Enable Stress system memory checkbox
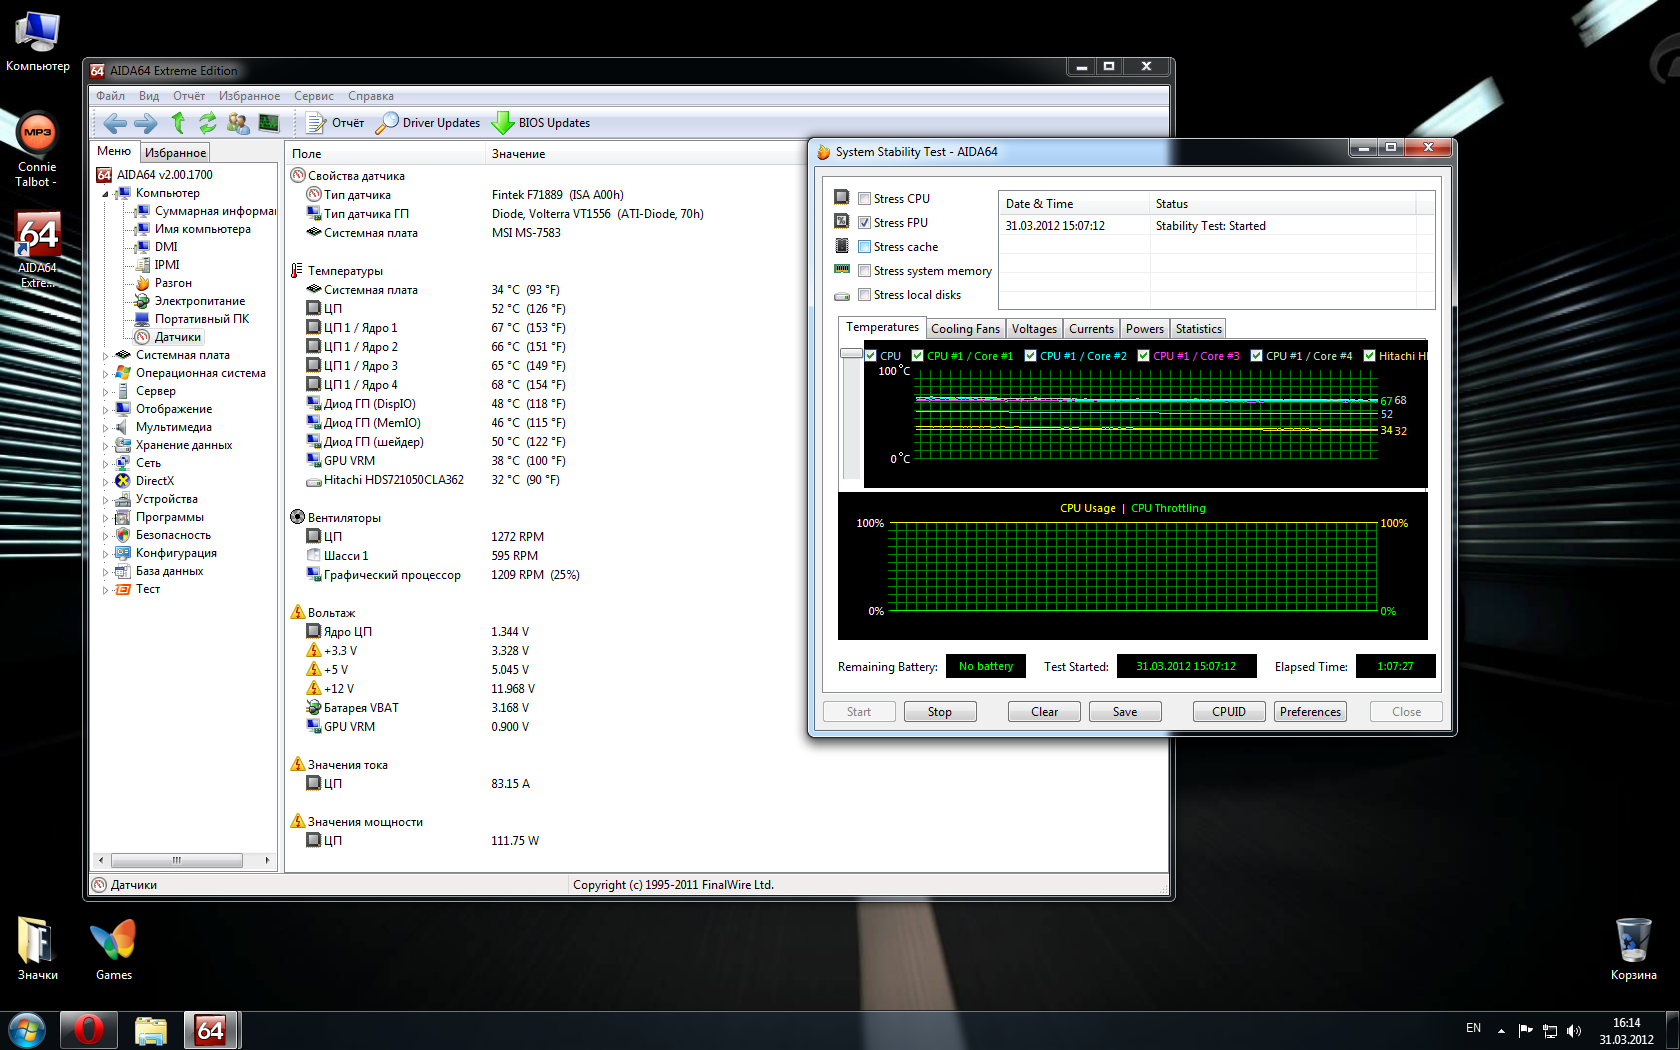This screenshot has height=1050, width=1680. pyautogui.click(x=864, y=271)
